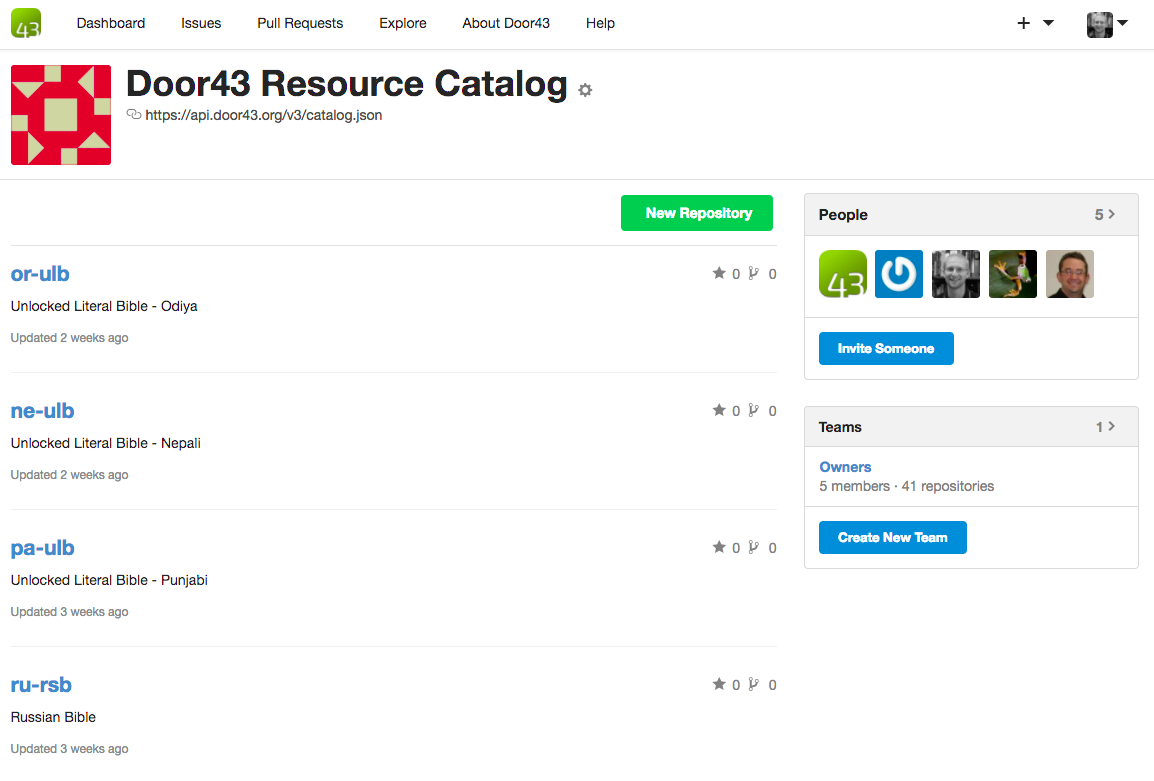Click the fork icon for ru-rsb

click(x=754, y=684)
